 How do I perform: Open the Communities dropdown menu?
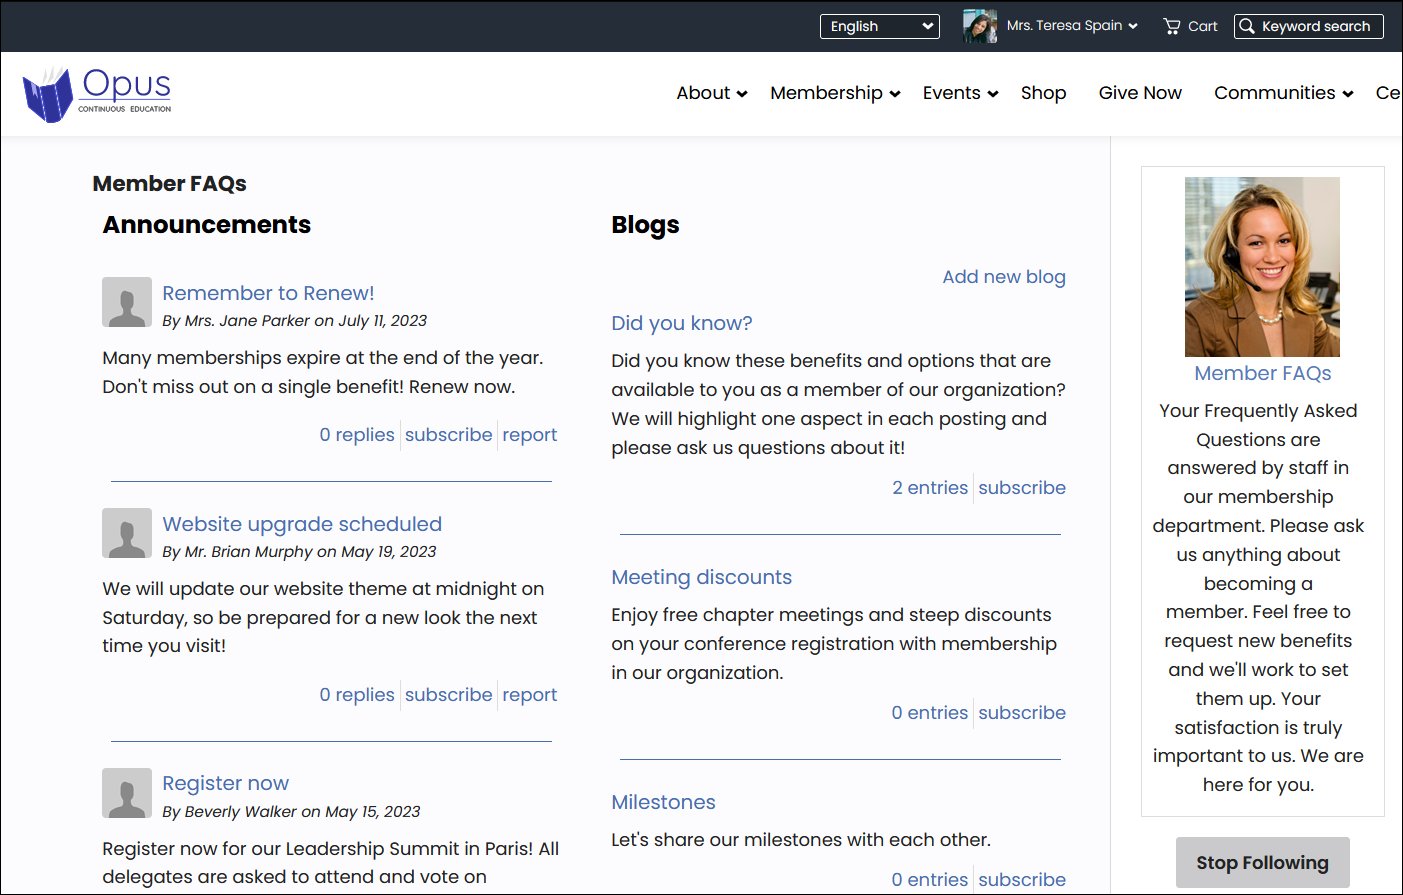[x=1283, y=93]
